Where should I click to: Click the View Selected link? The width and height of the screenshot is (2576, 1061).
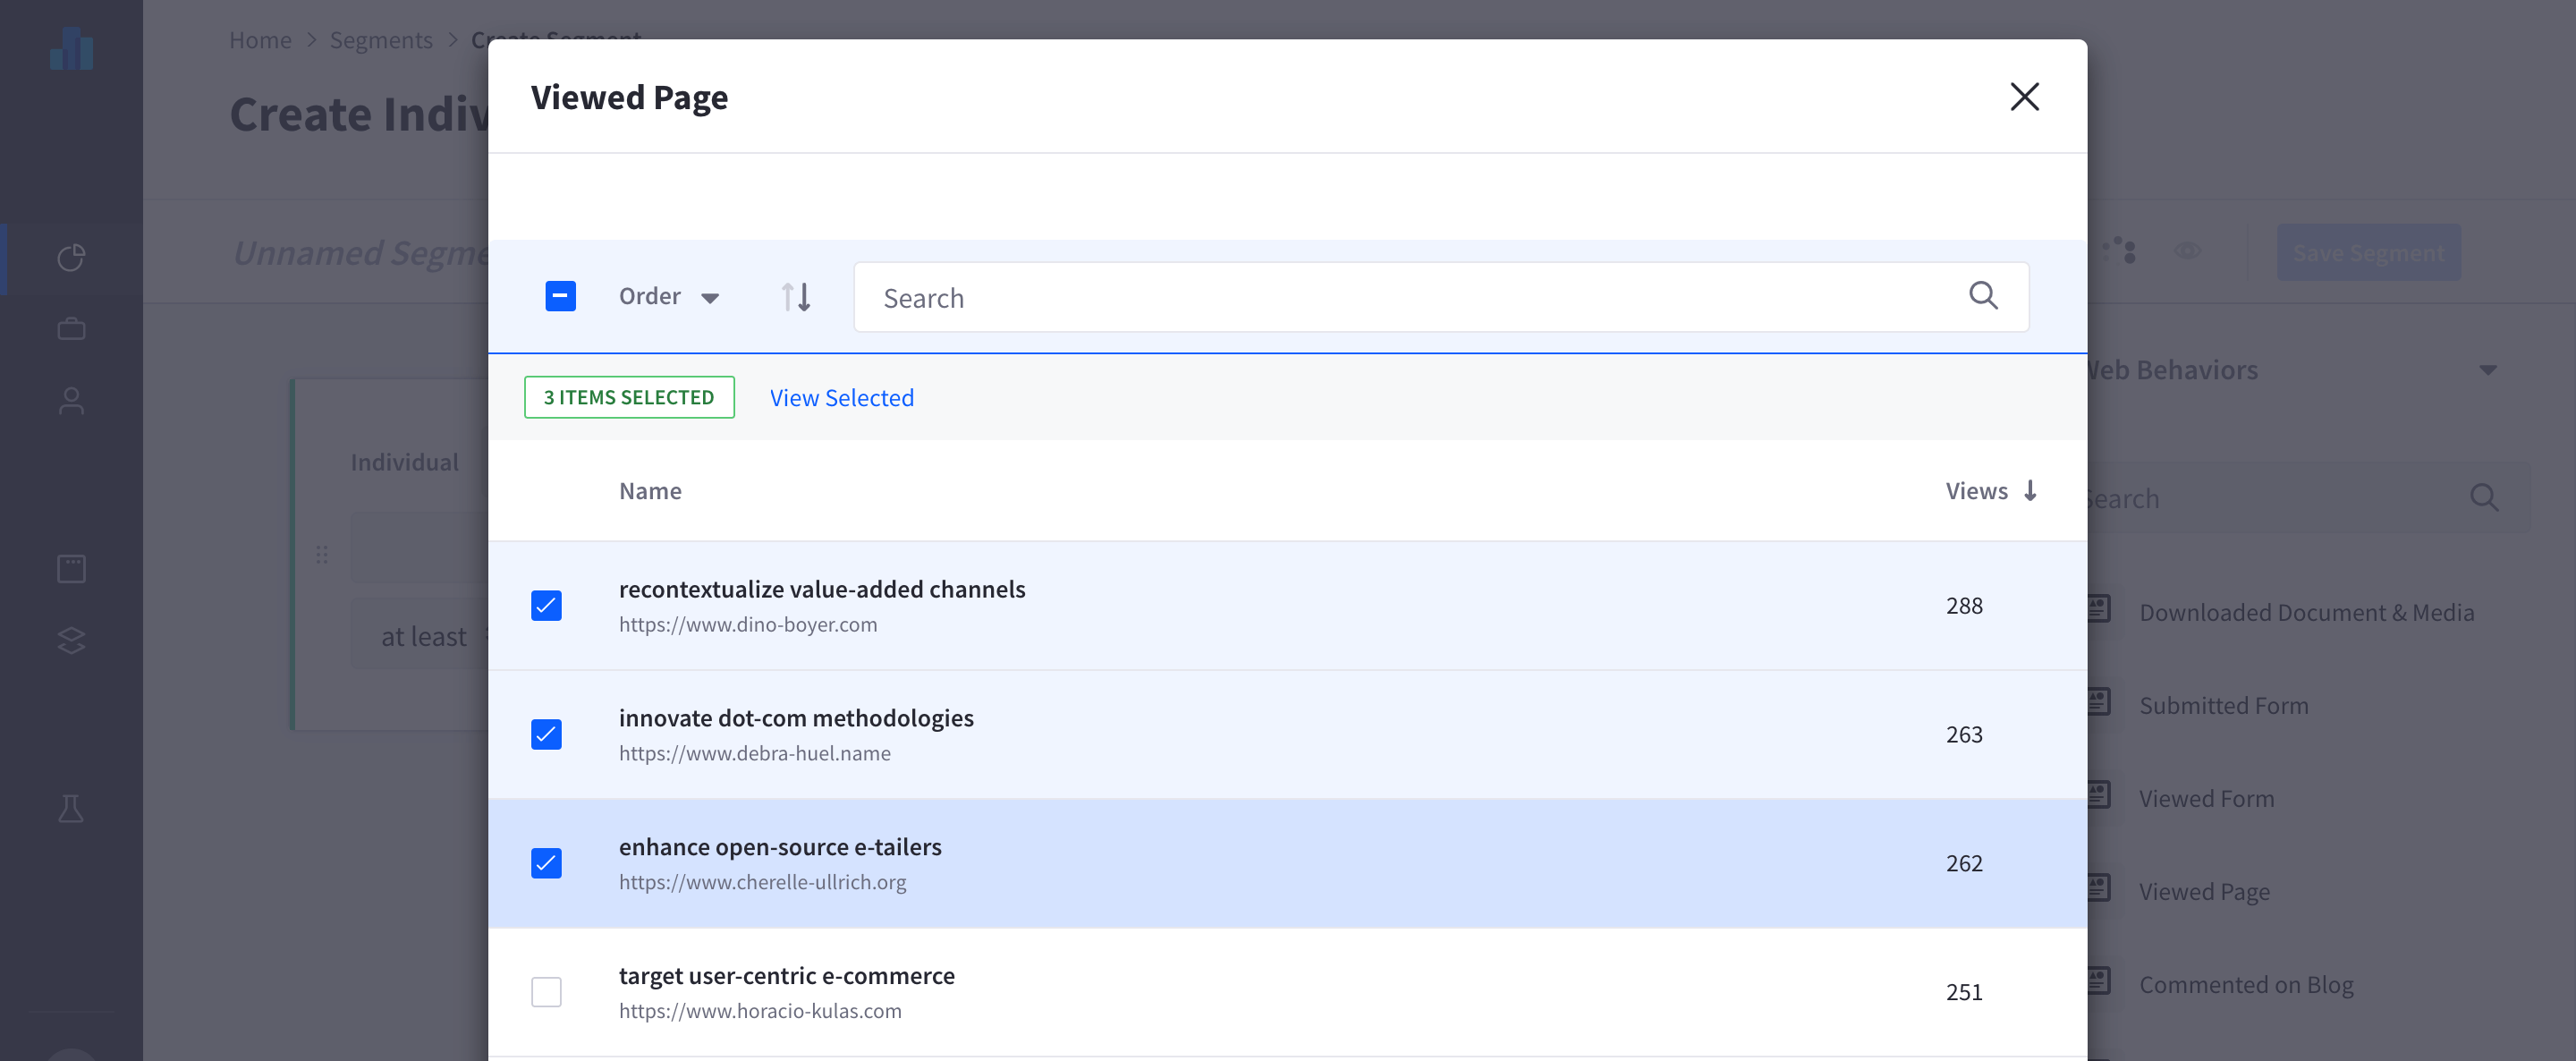click(841, 397)
